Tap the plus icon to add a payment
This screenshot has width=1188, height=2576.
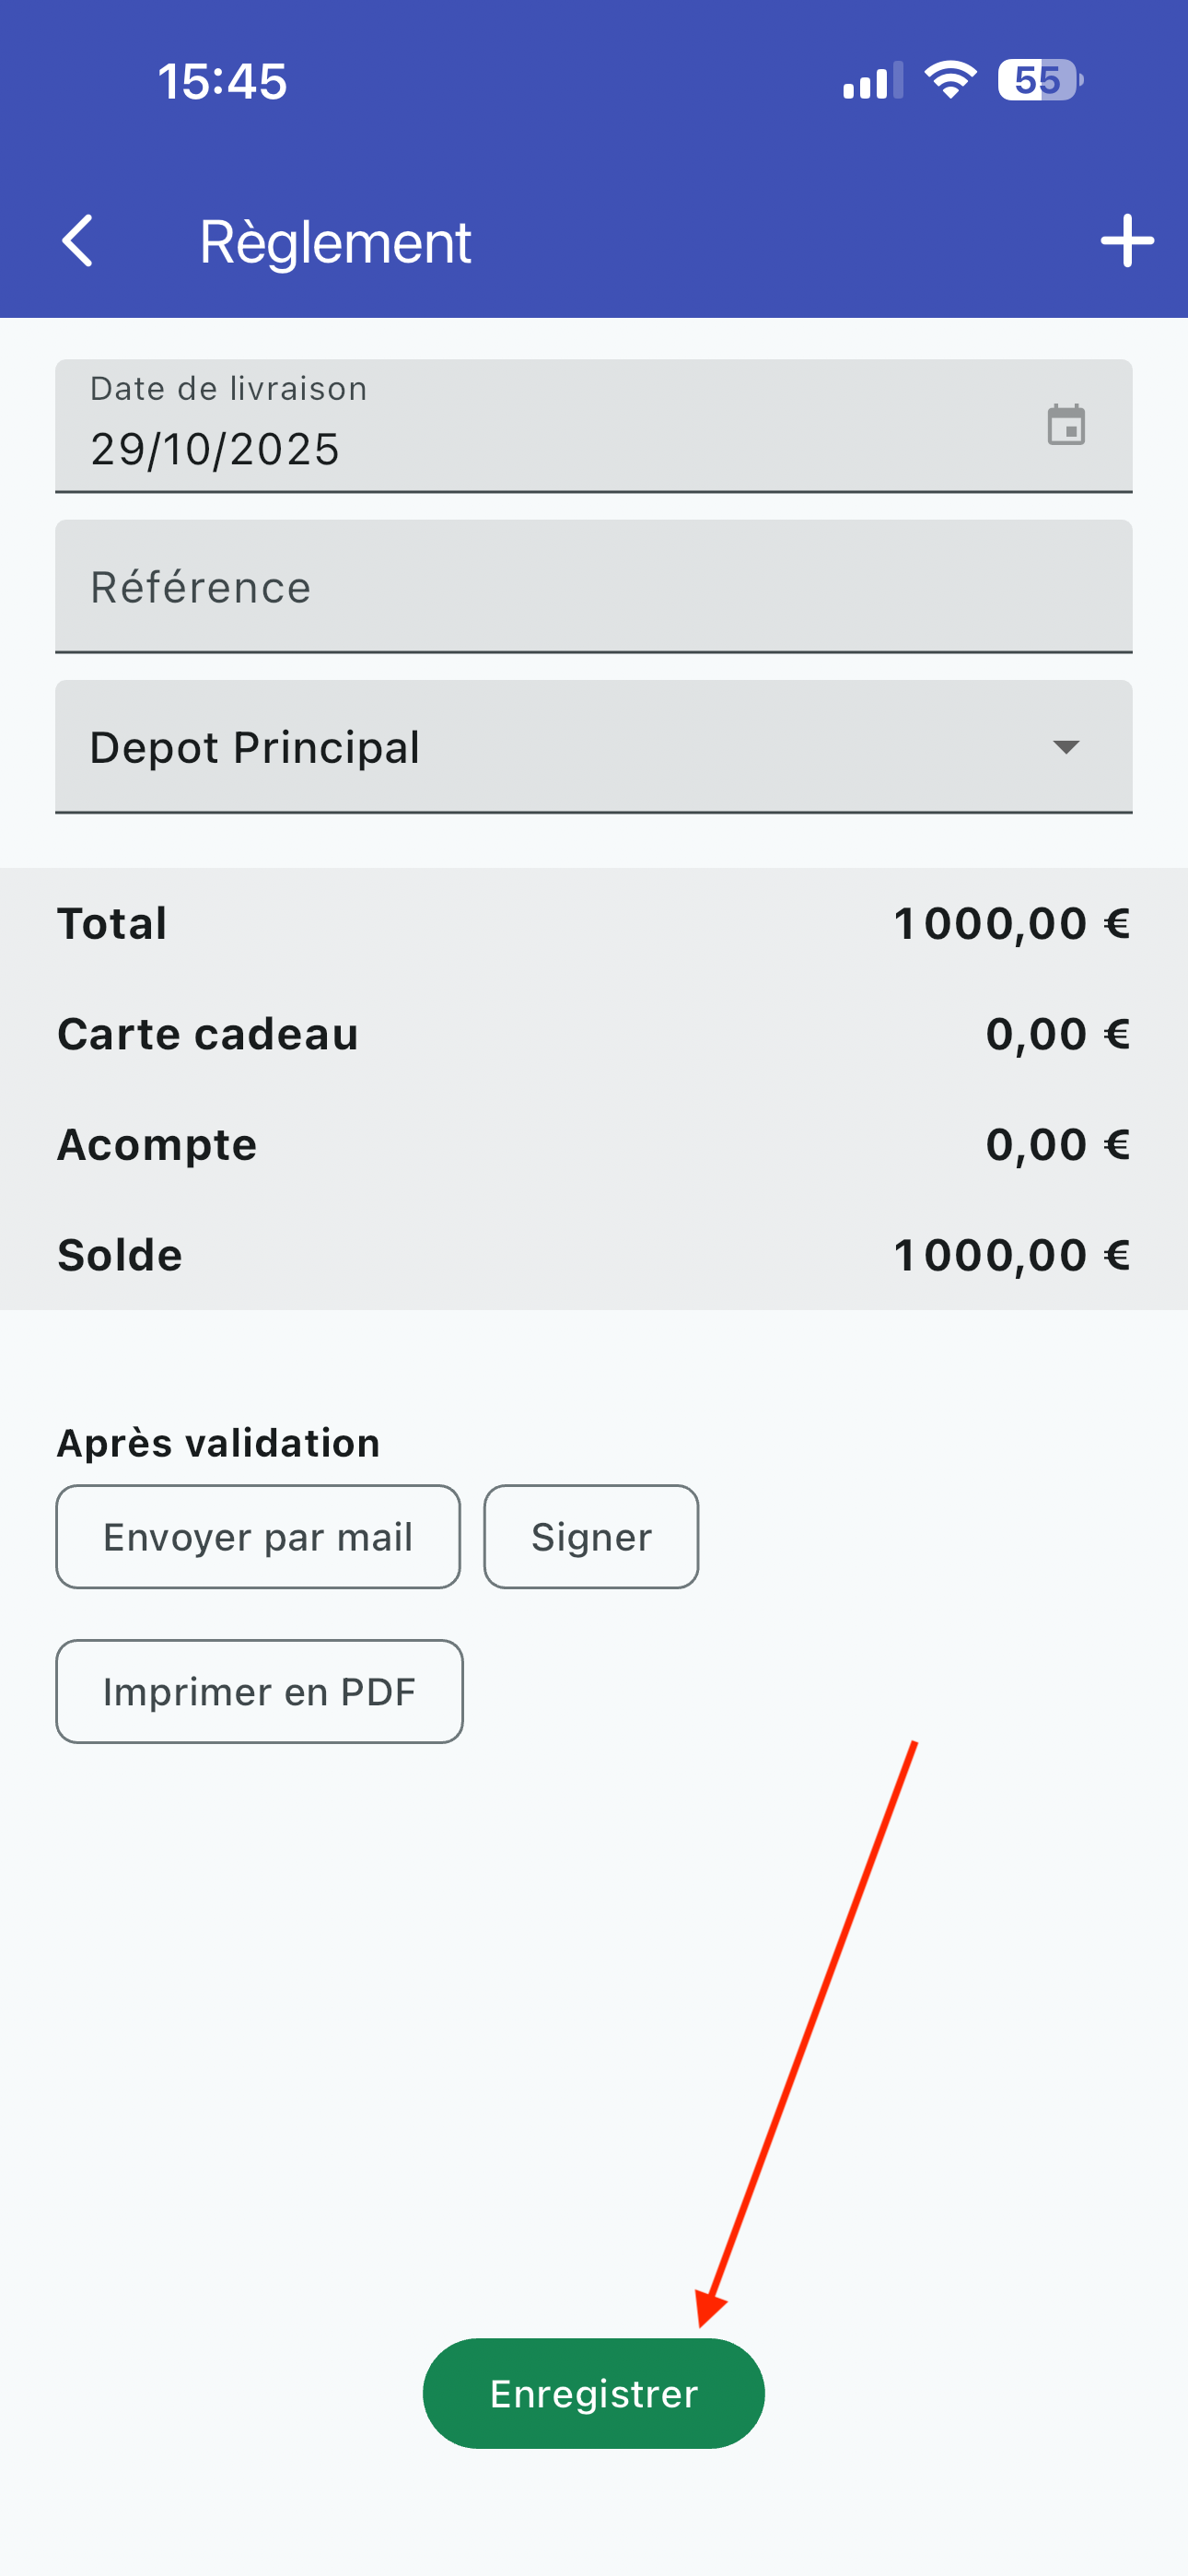(x=1127, y=241)
